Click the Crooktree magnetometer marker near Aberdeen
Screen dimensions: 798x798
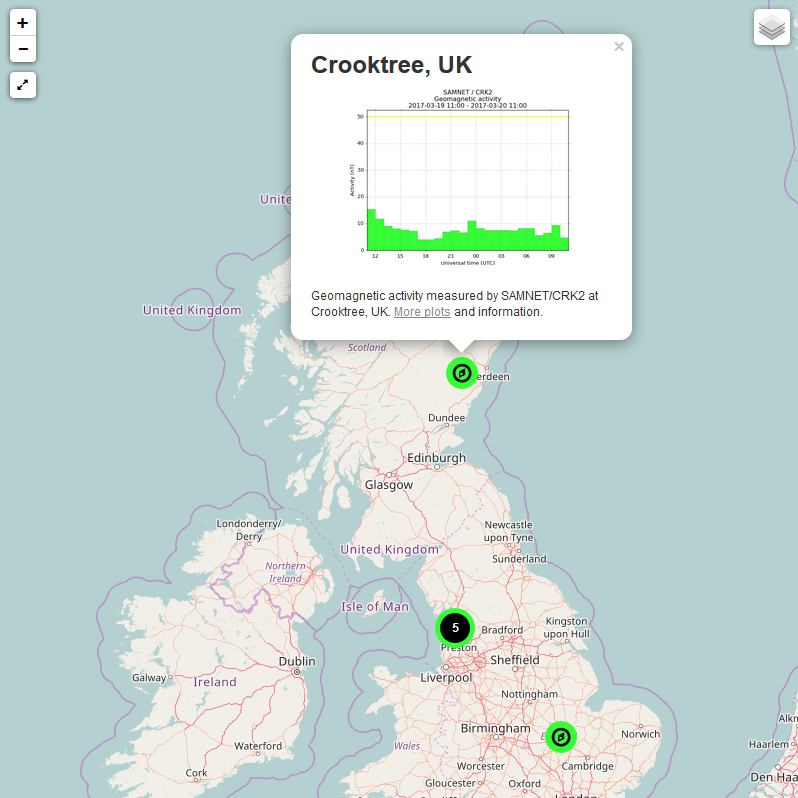pos(461,373)
